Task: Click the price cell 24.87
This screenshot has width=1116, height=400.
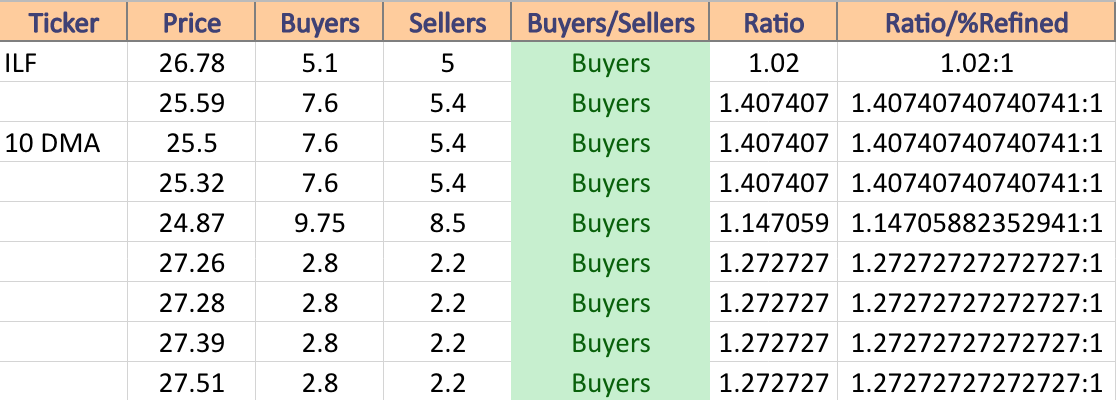Action: coord(192,223)
